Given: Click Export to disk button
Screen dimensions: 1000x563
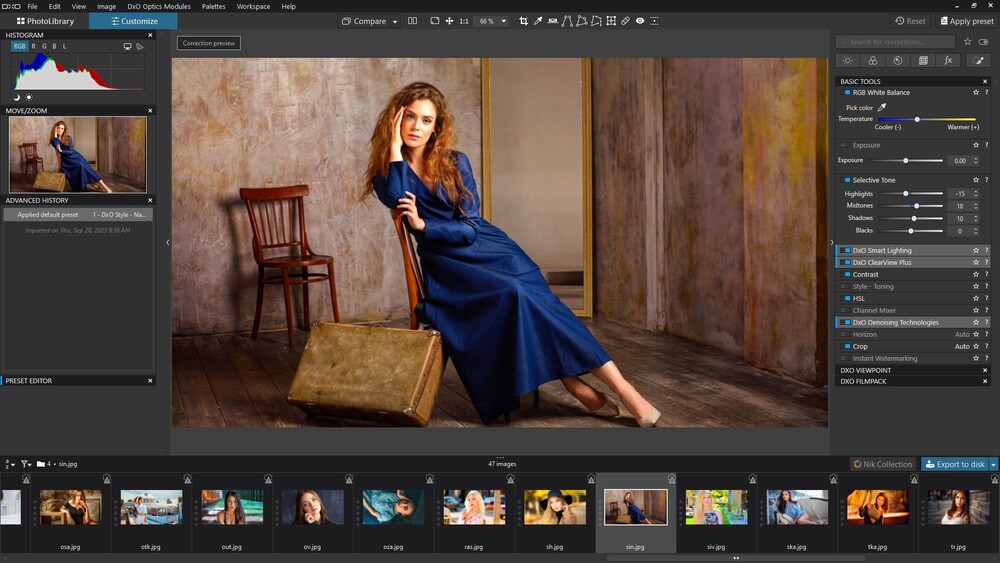Looking at the screenshot, I should click(x=955, y=464).
